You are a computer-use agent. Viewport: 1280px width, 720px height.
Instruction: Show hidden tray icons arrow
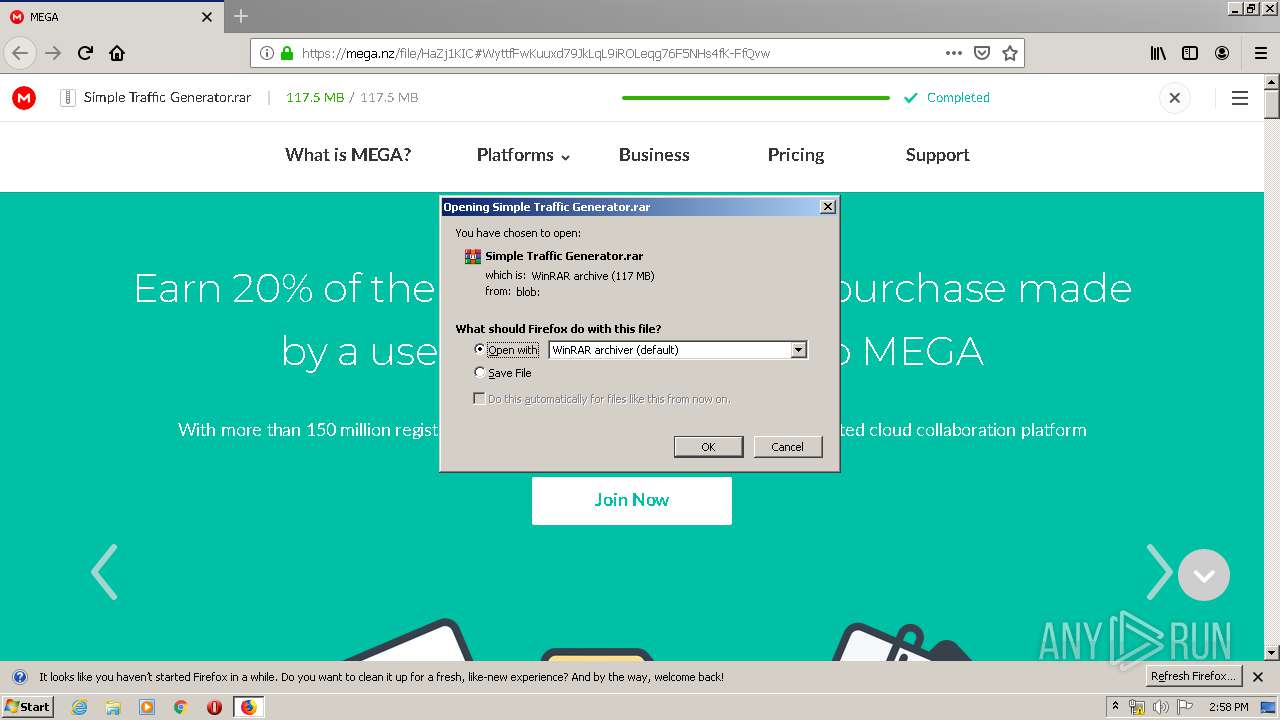point(1116,707)
